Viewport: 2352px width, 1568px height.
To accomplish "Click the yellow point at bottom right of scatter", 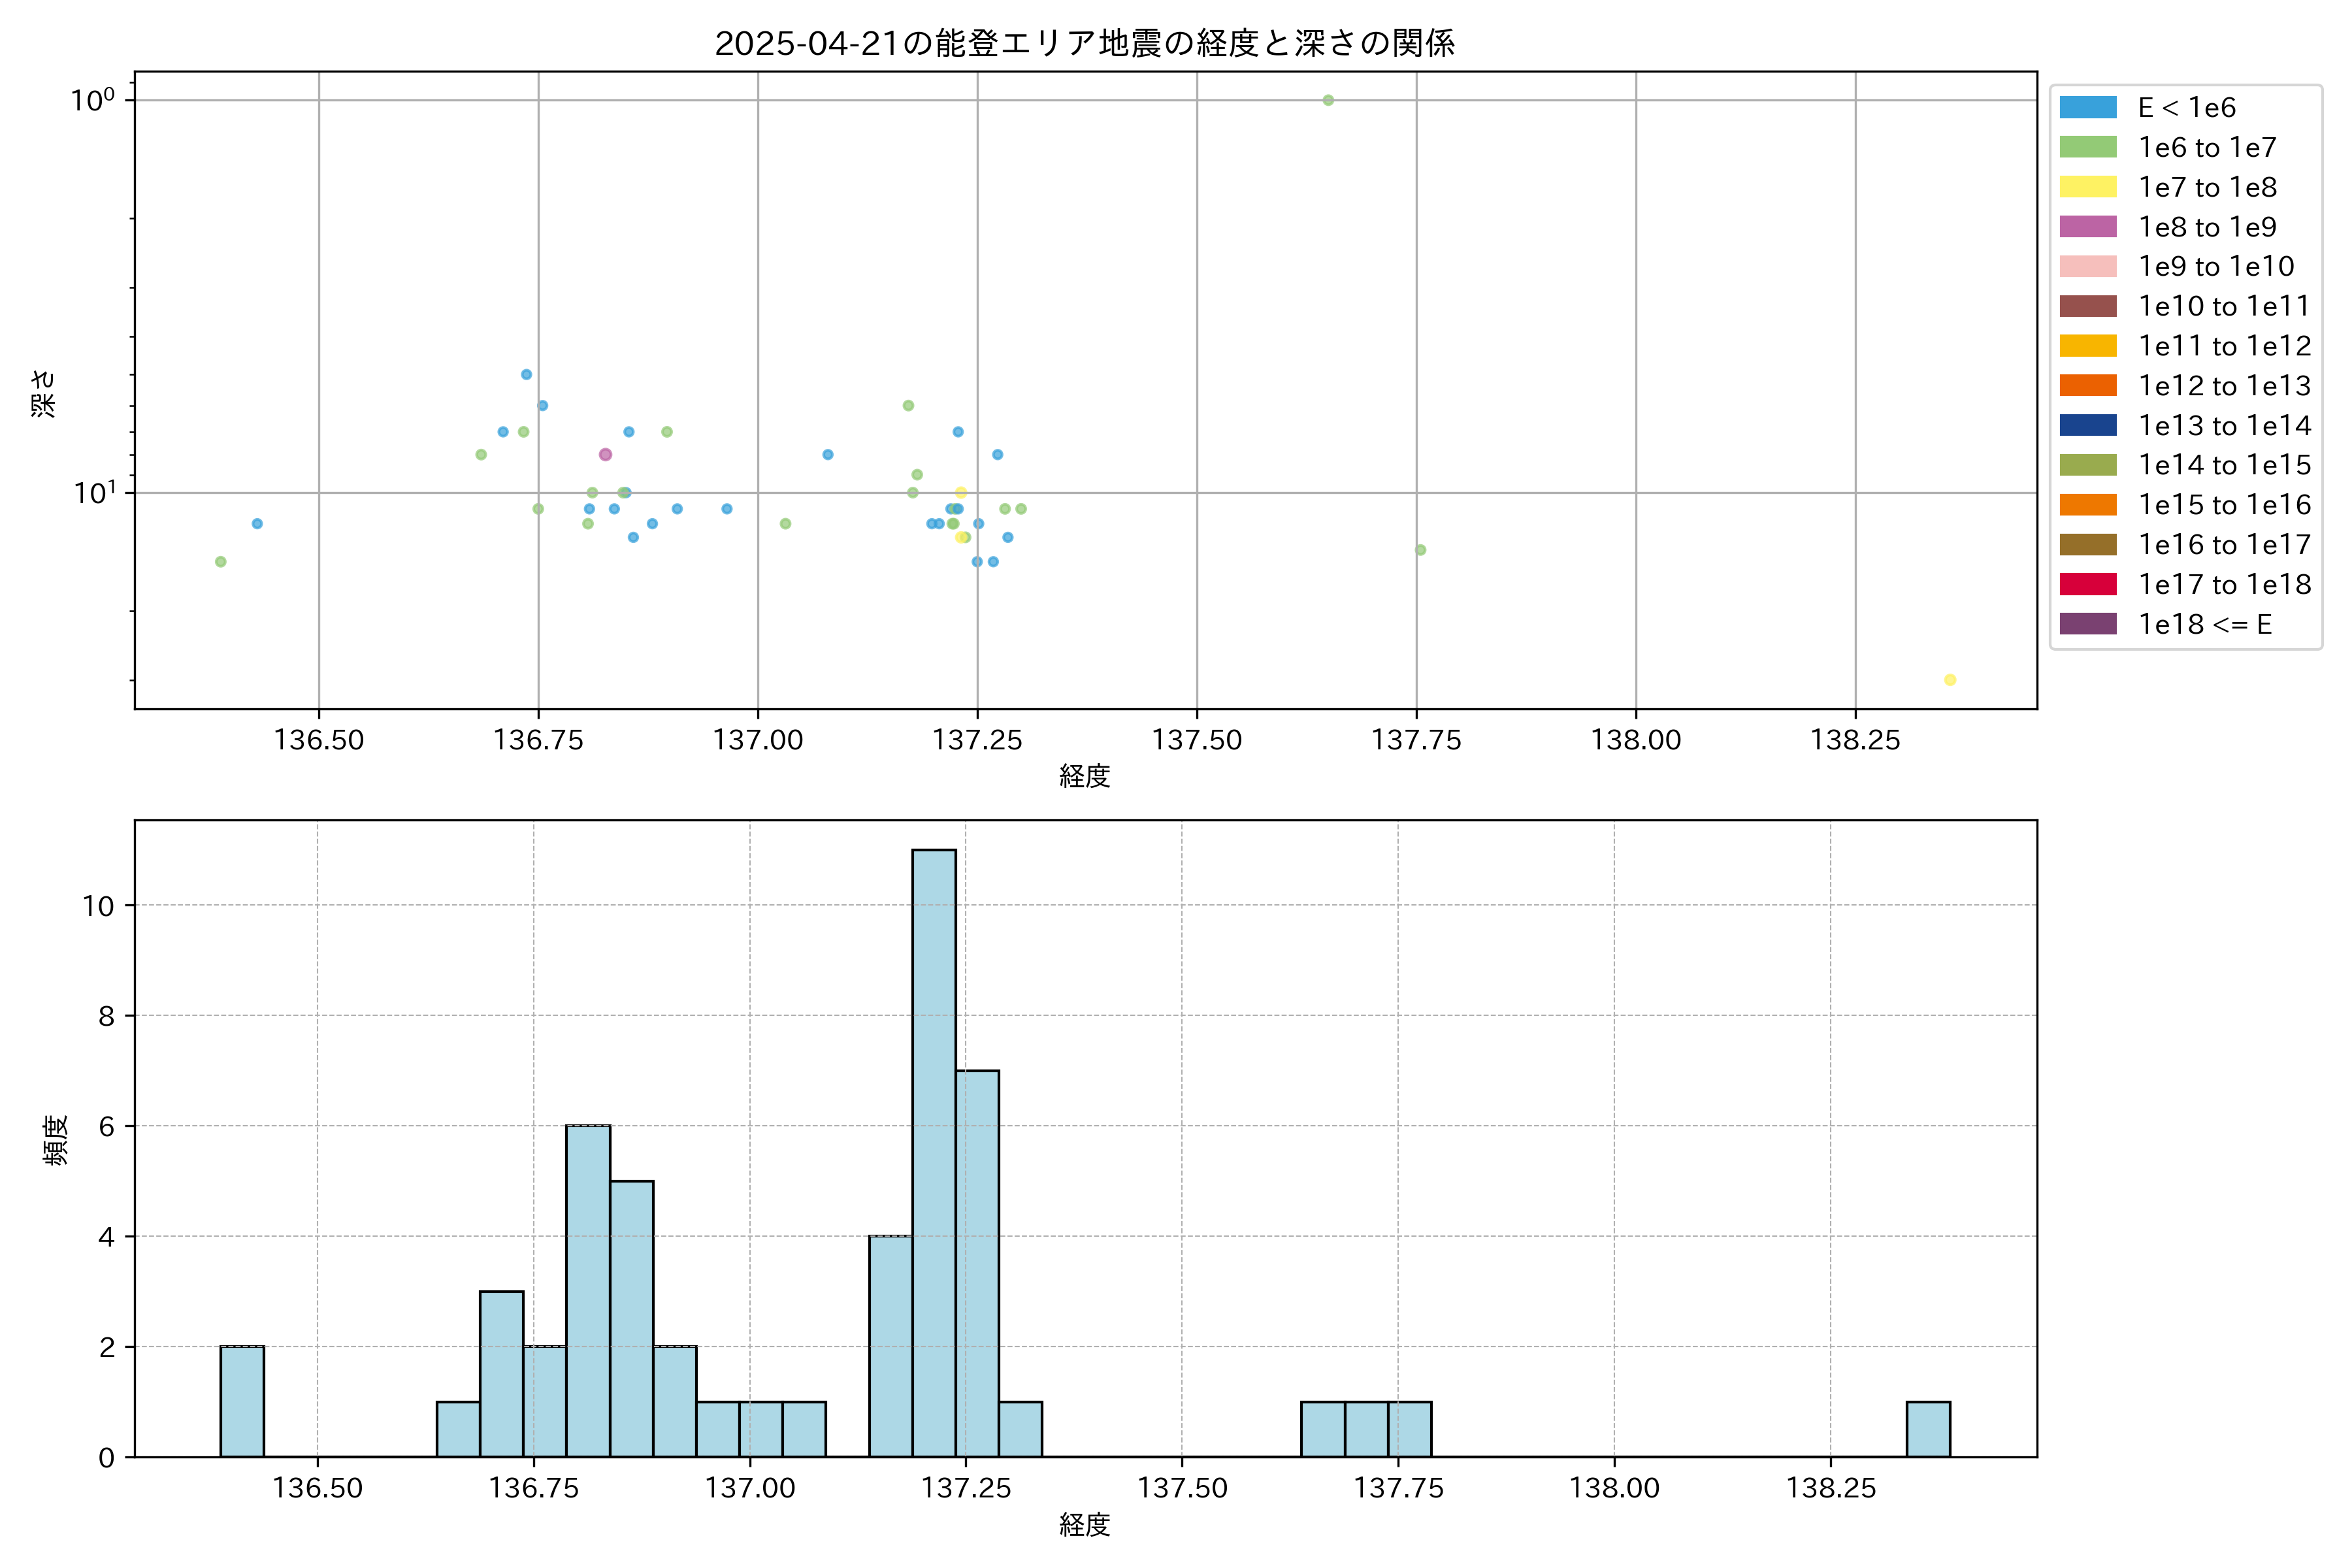I will click(x=1949, y=680).
